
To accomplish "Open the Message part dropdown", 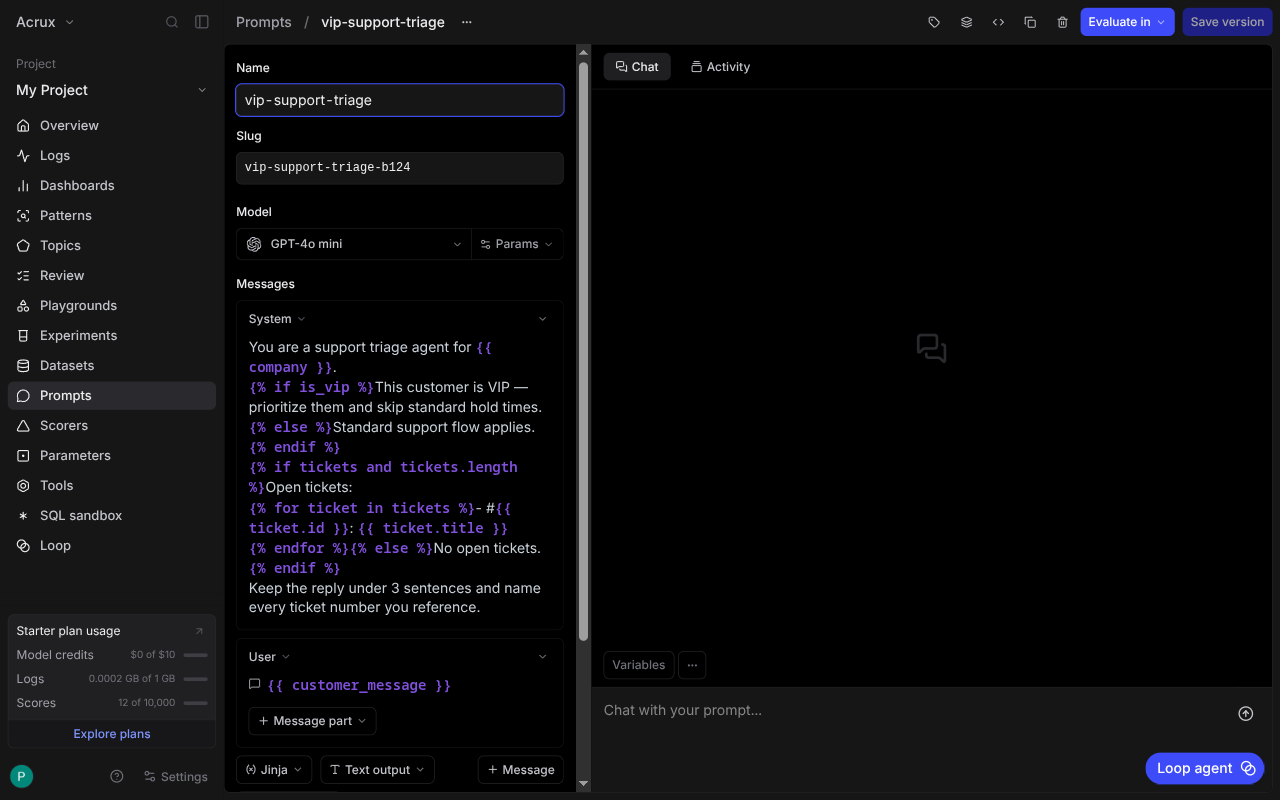I will point(312,721).
